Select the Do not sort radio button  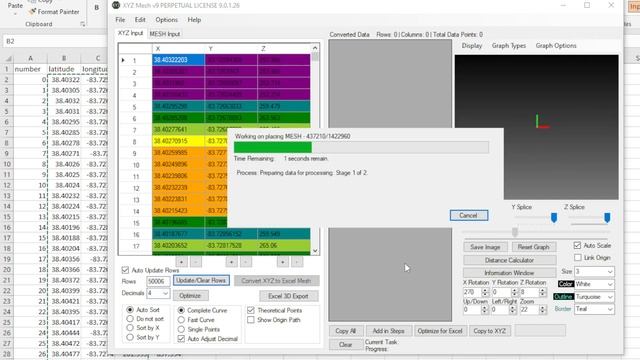pos(130,319)
